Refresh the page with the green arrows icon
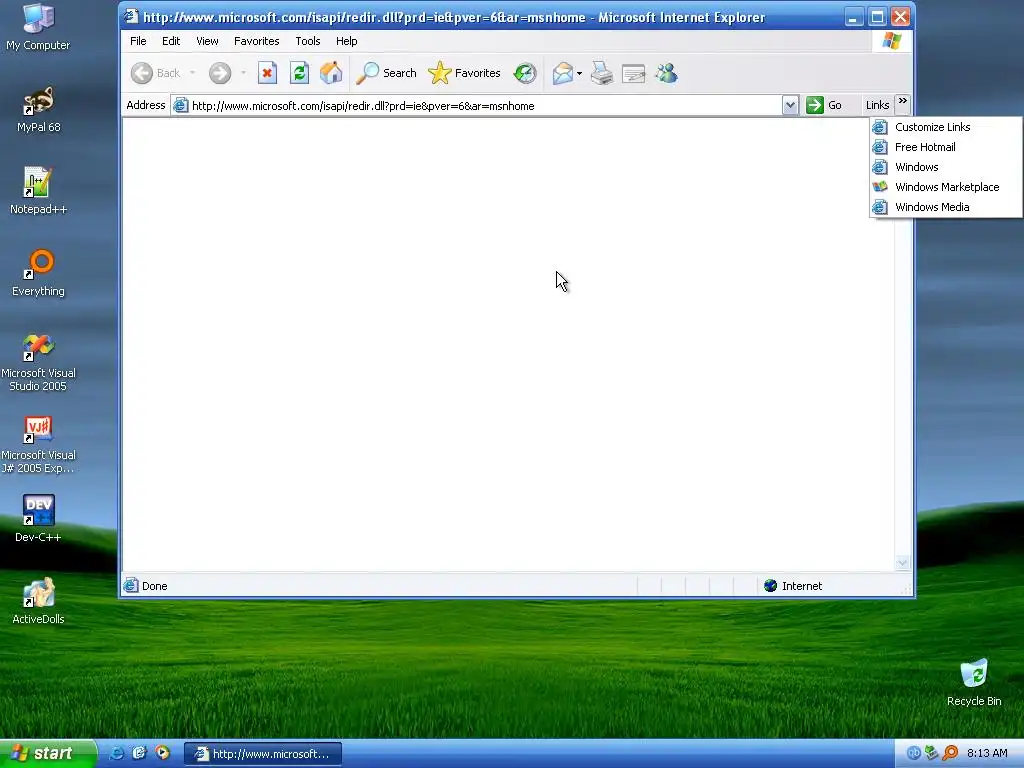The width and height of the screenshot is (1024, 768). pos(299,73)
